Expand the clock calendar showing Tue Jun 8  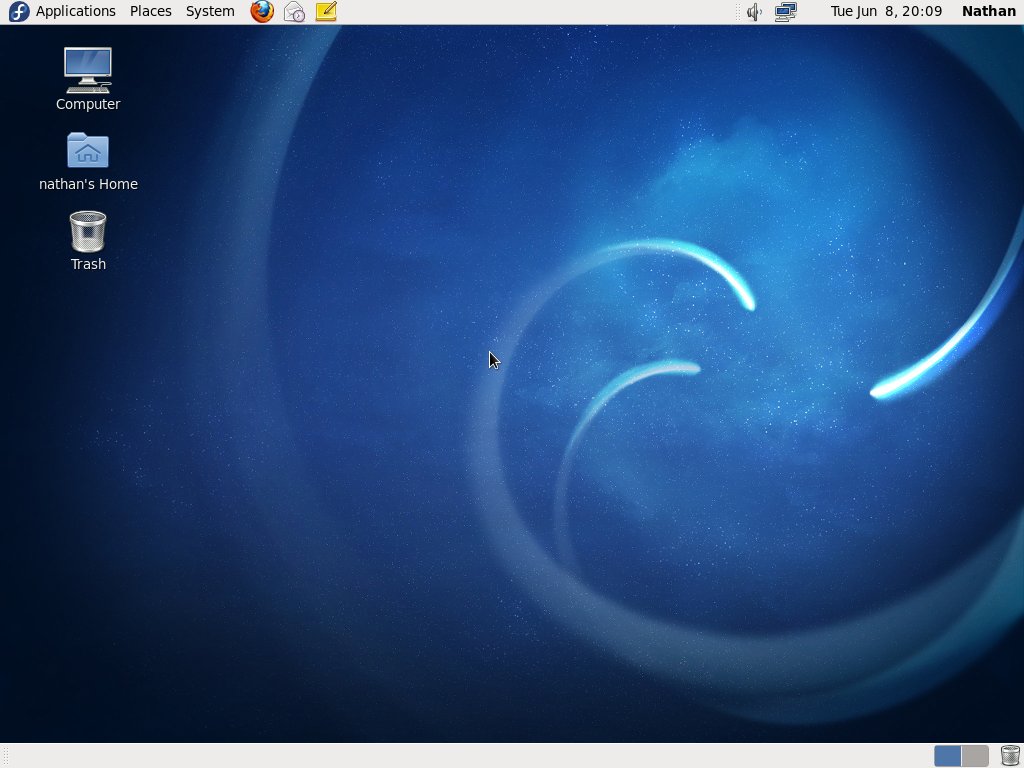pyautogui.click(x=886, y=12)
